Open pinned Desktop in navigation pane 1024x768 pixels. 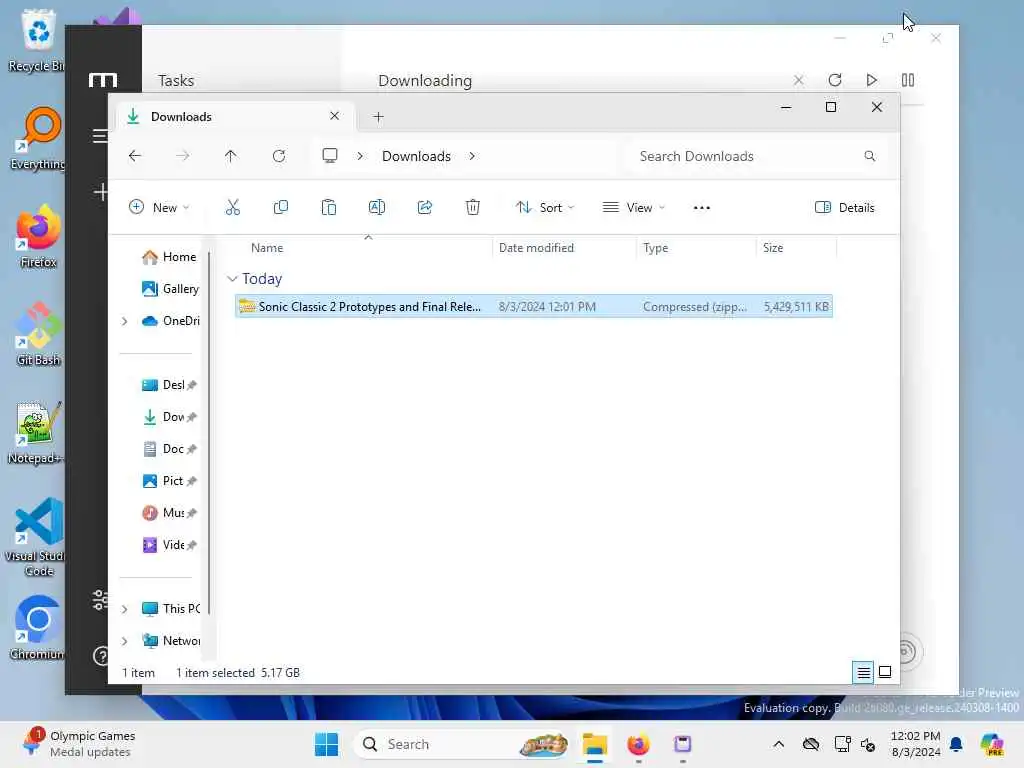point(168,385)
